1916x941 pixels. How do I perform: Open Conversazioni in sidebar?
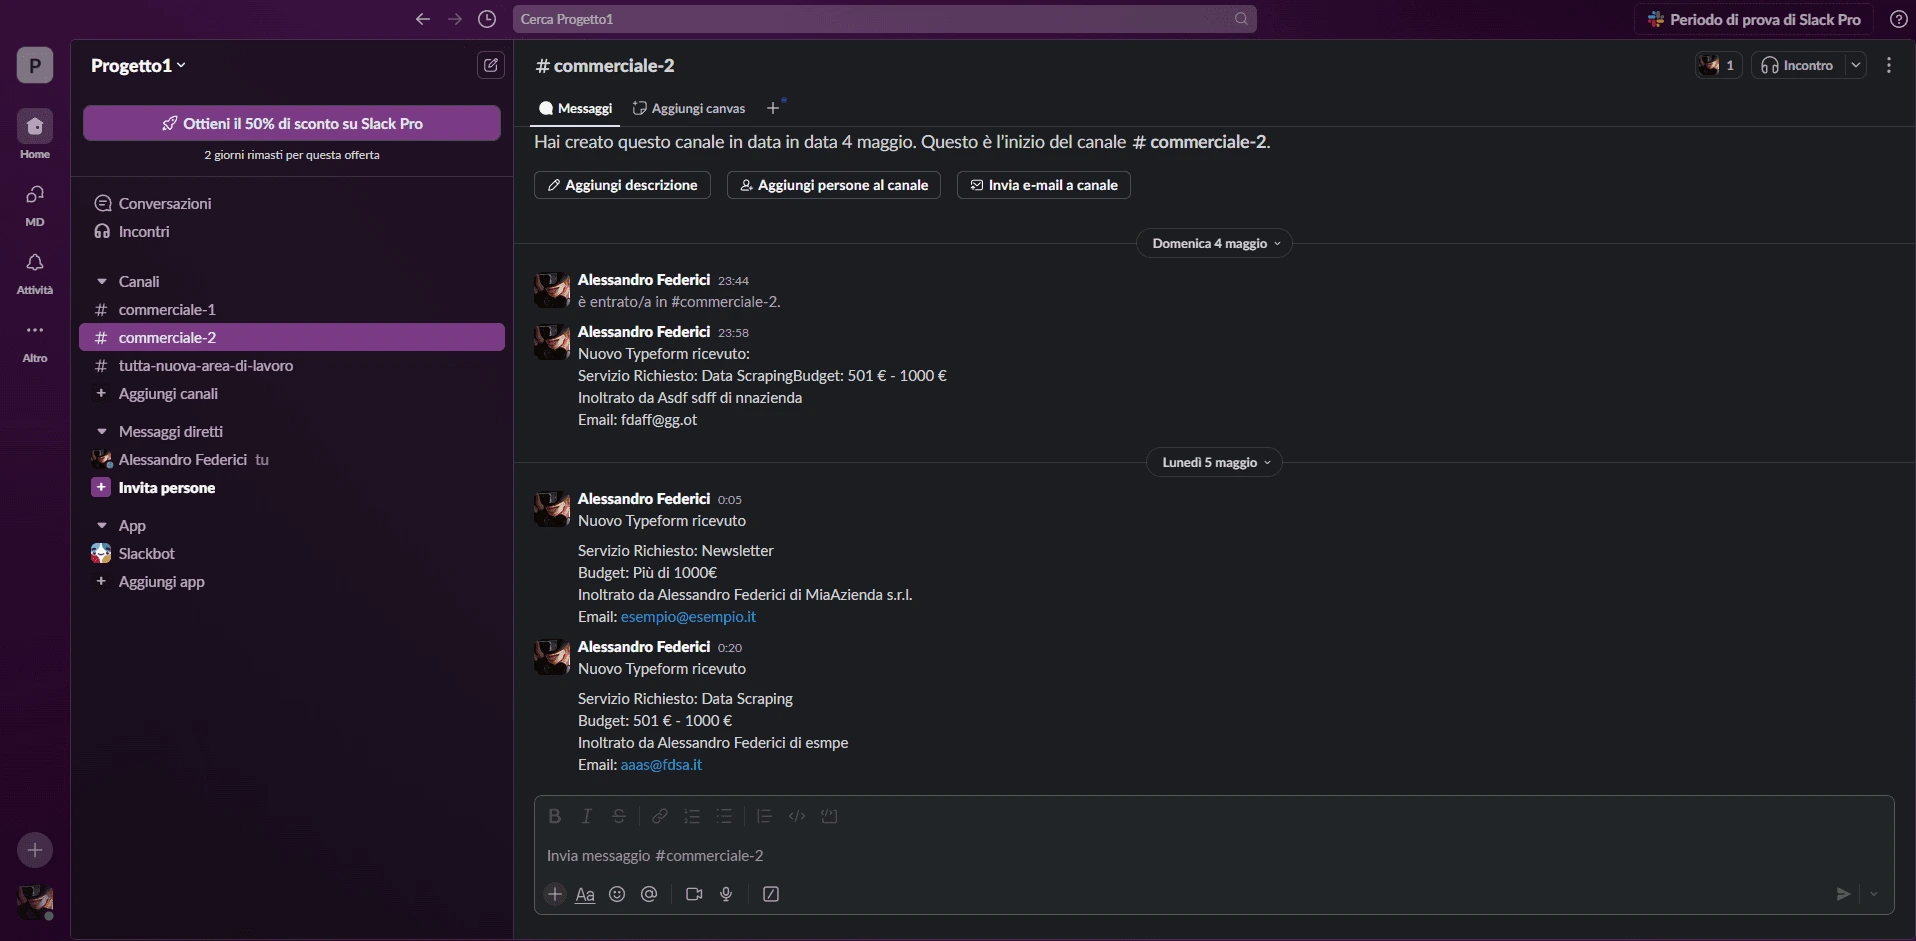tap(292, 204)
